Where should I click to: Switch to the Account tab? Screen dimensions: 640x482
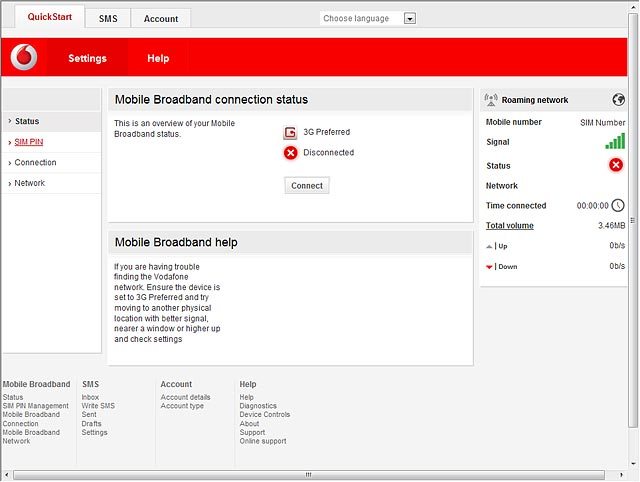click(161, 18)
